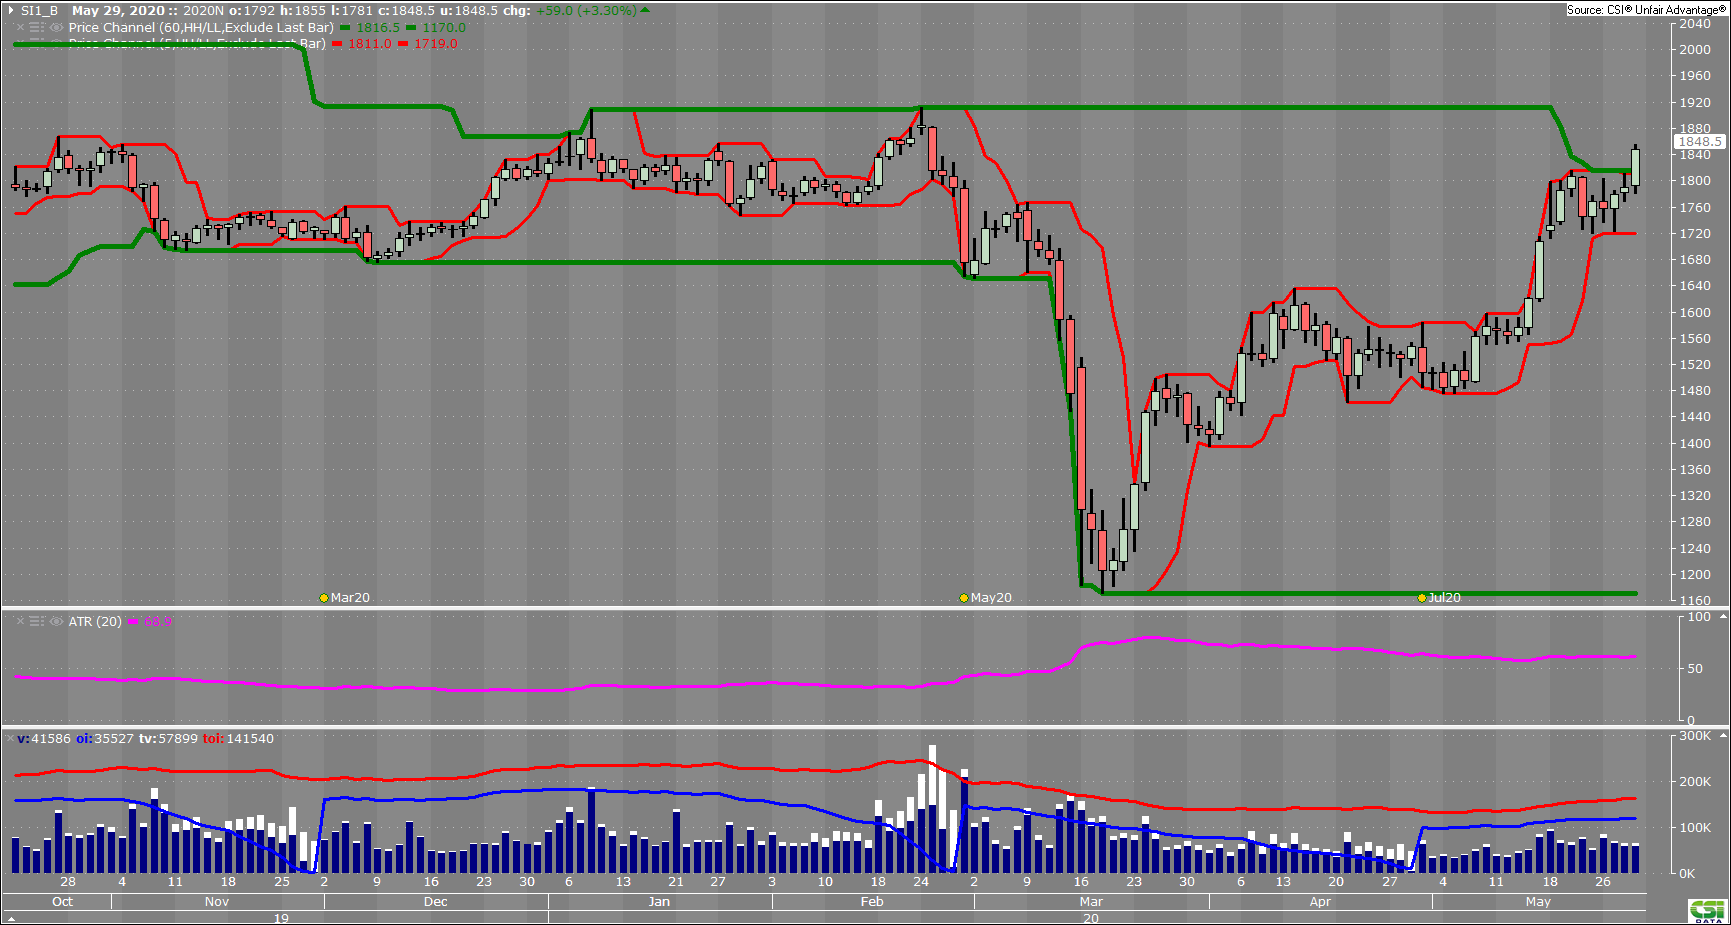The height and width of the screenshot is (925, 1731).
Task: Click the h:1855 high price readout
Action: [303, 11]
